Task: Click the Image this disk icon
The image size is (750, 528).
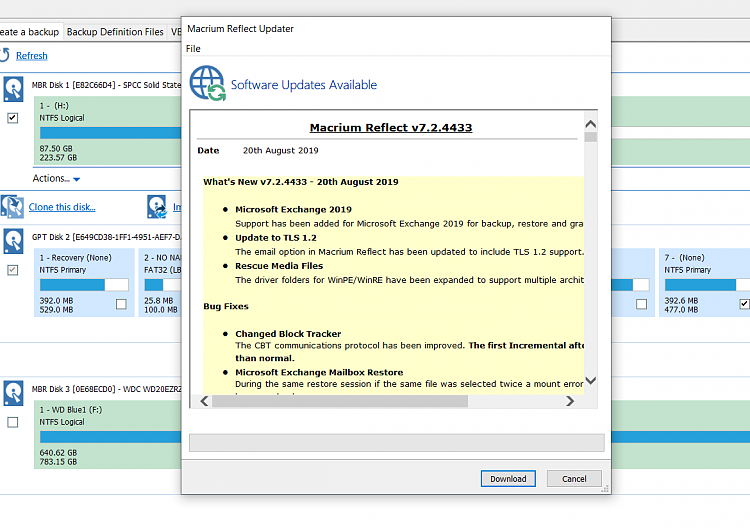Action: pos(156,207)
